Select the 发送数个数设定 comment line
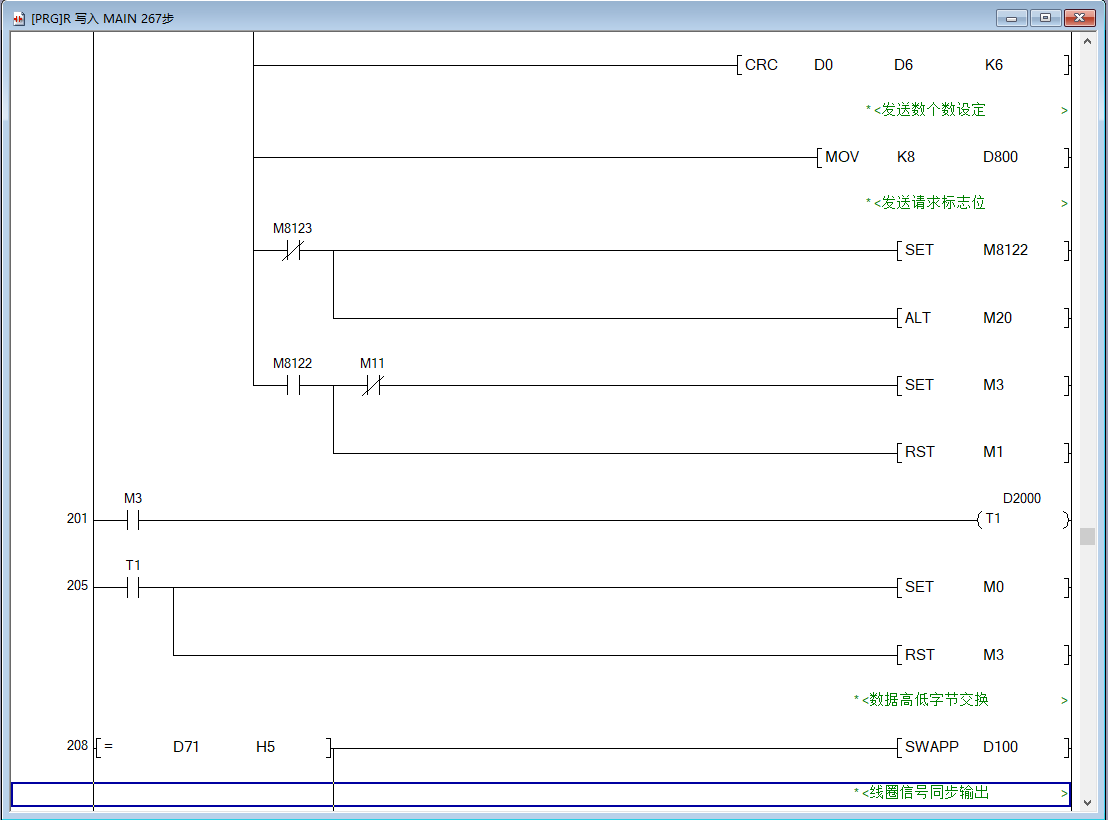This screenshot has height=820, width=1108. coord(929,110)
